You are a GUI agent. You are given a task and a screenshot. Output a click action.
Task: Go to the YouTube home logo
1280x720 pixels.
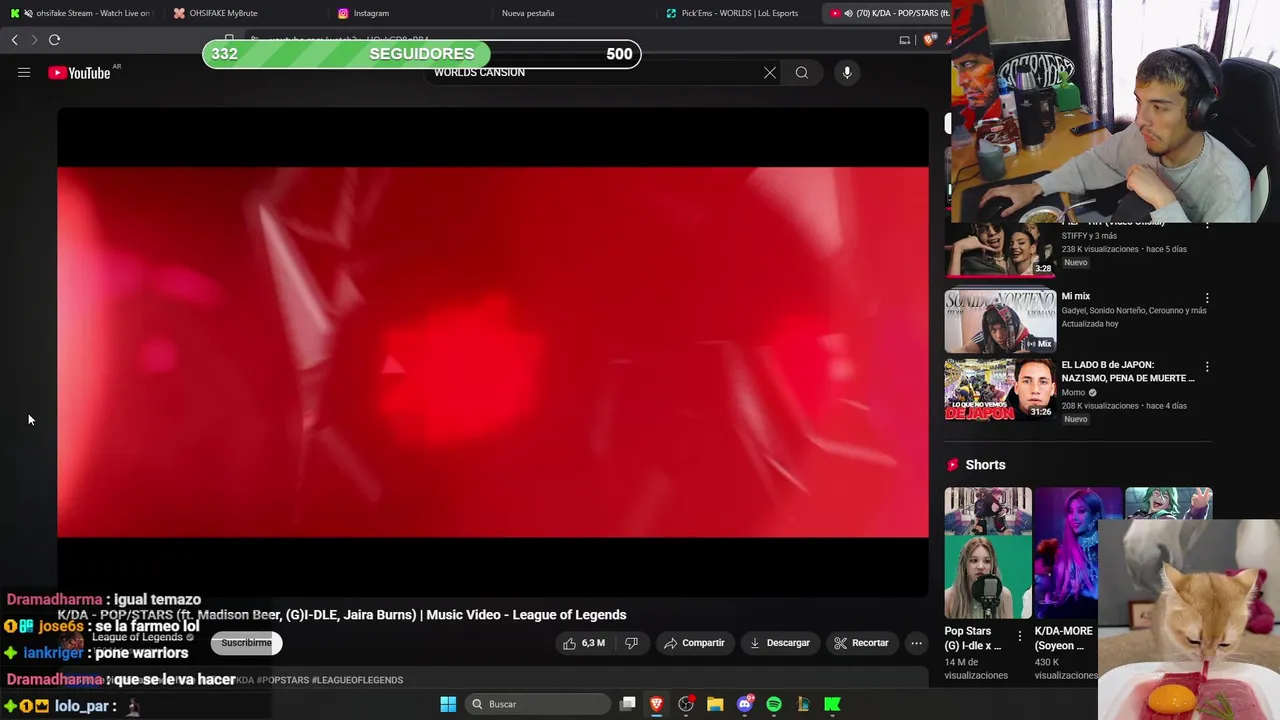tap(79, 72)
